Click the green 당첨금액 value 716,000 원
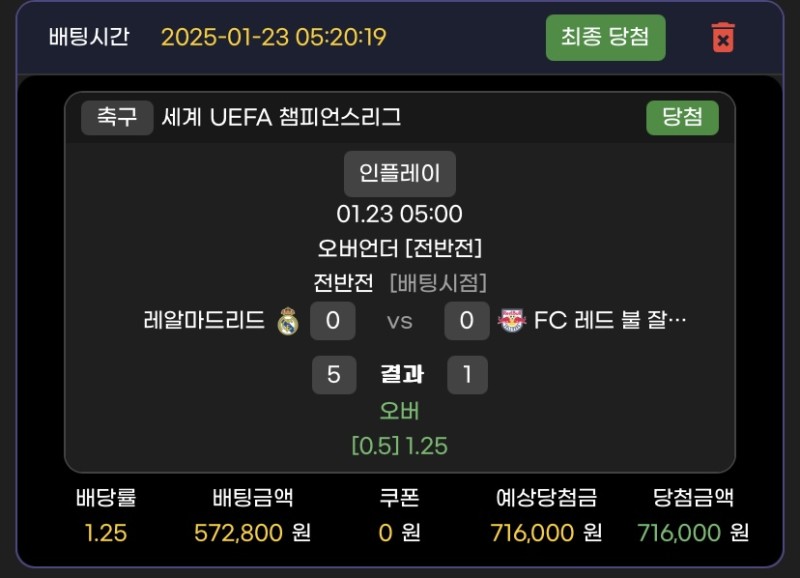 [x=693, y=533]
